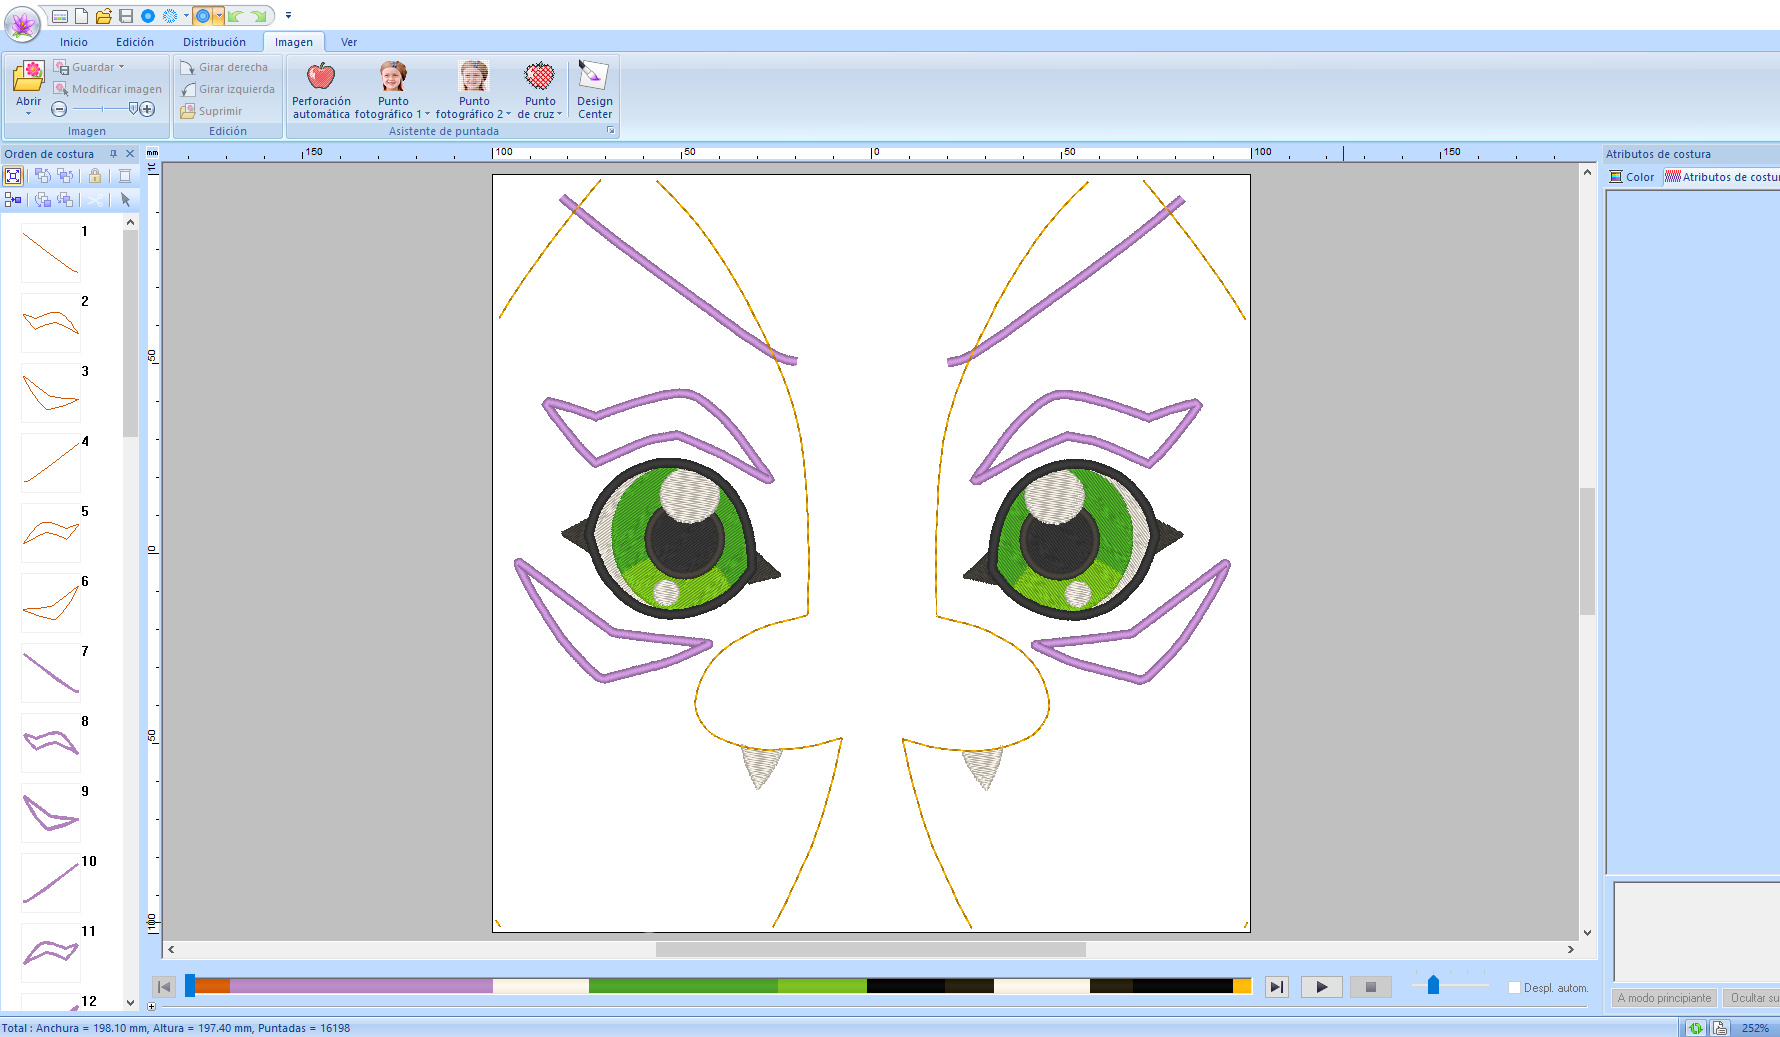1780x1037 pixels.
Task: Click Girar izquierda button
Action: tap(227, 89)
